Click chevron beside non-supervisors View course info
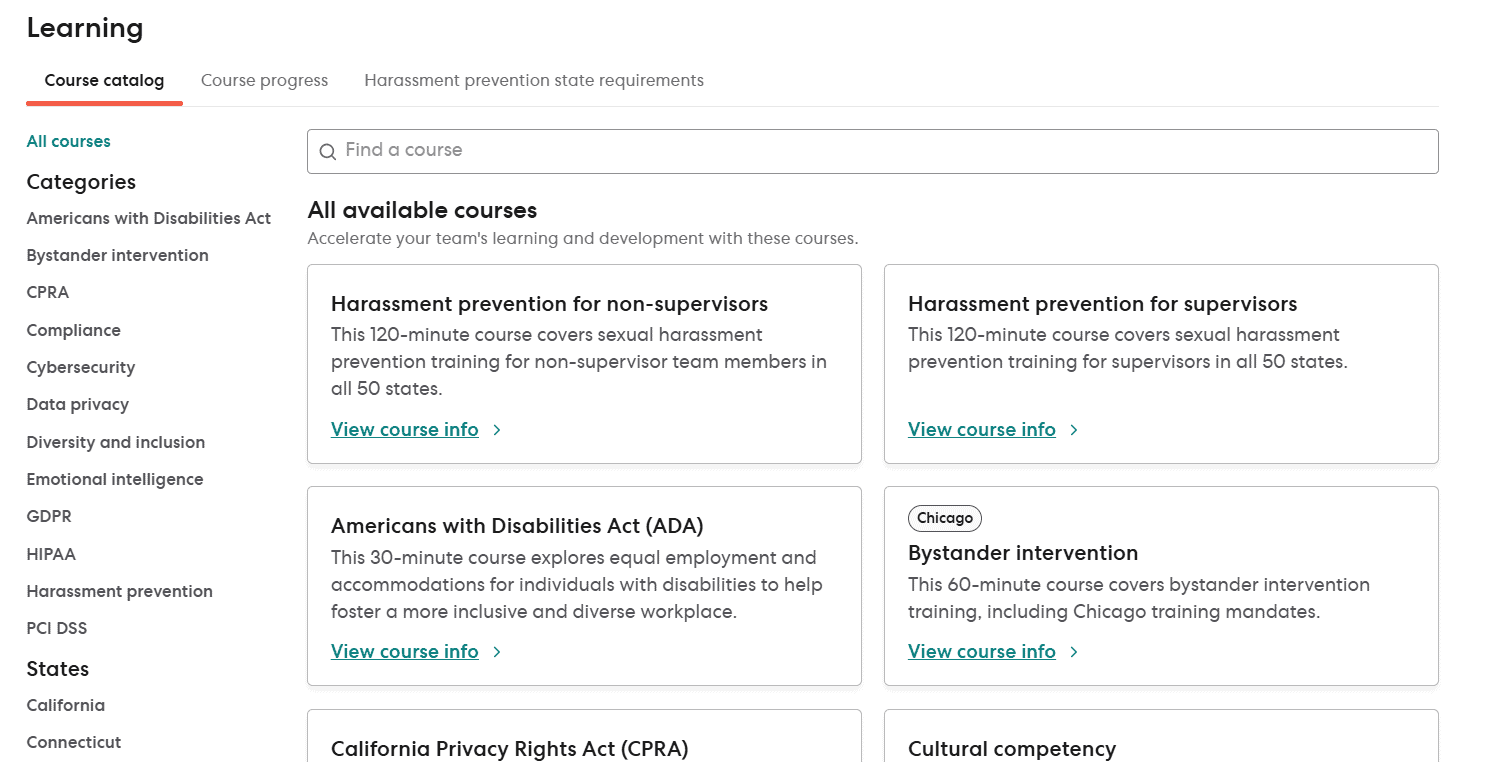The width and height of the screenshot is (1498, 762). [497, 430]
